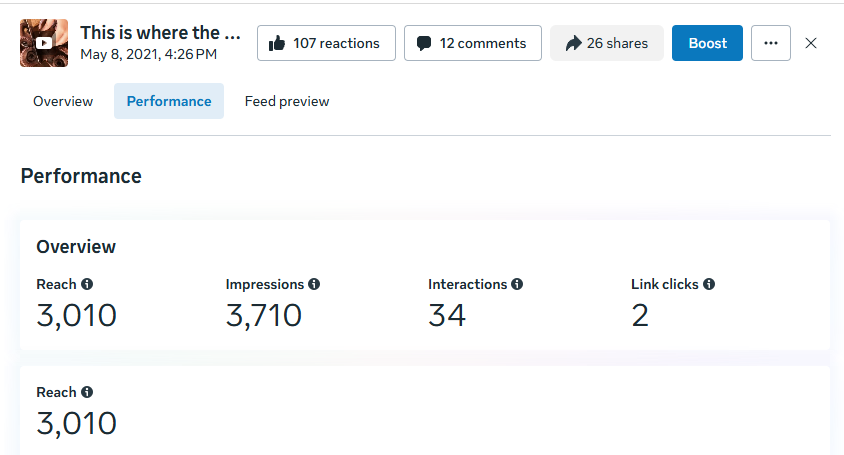Viewport: 844px width, 455px height.
Task: Close the post insights panel
Action: pyautogui.click(x=811, y=43)
